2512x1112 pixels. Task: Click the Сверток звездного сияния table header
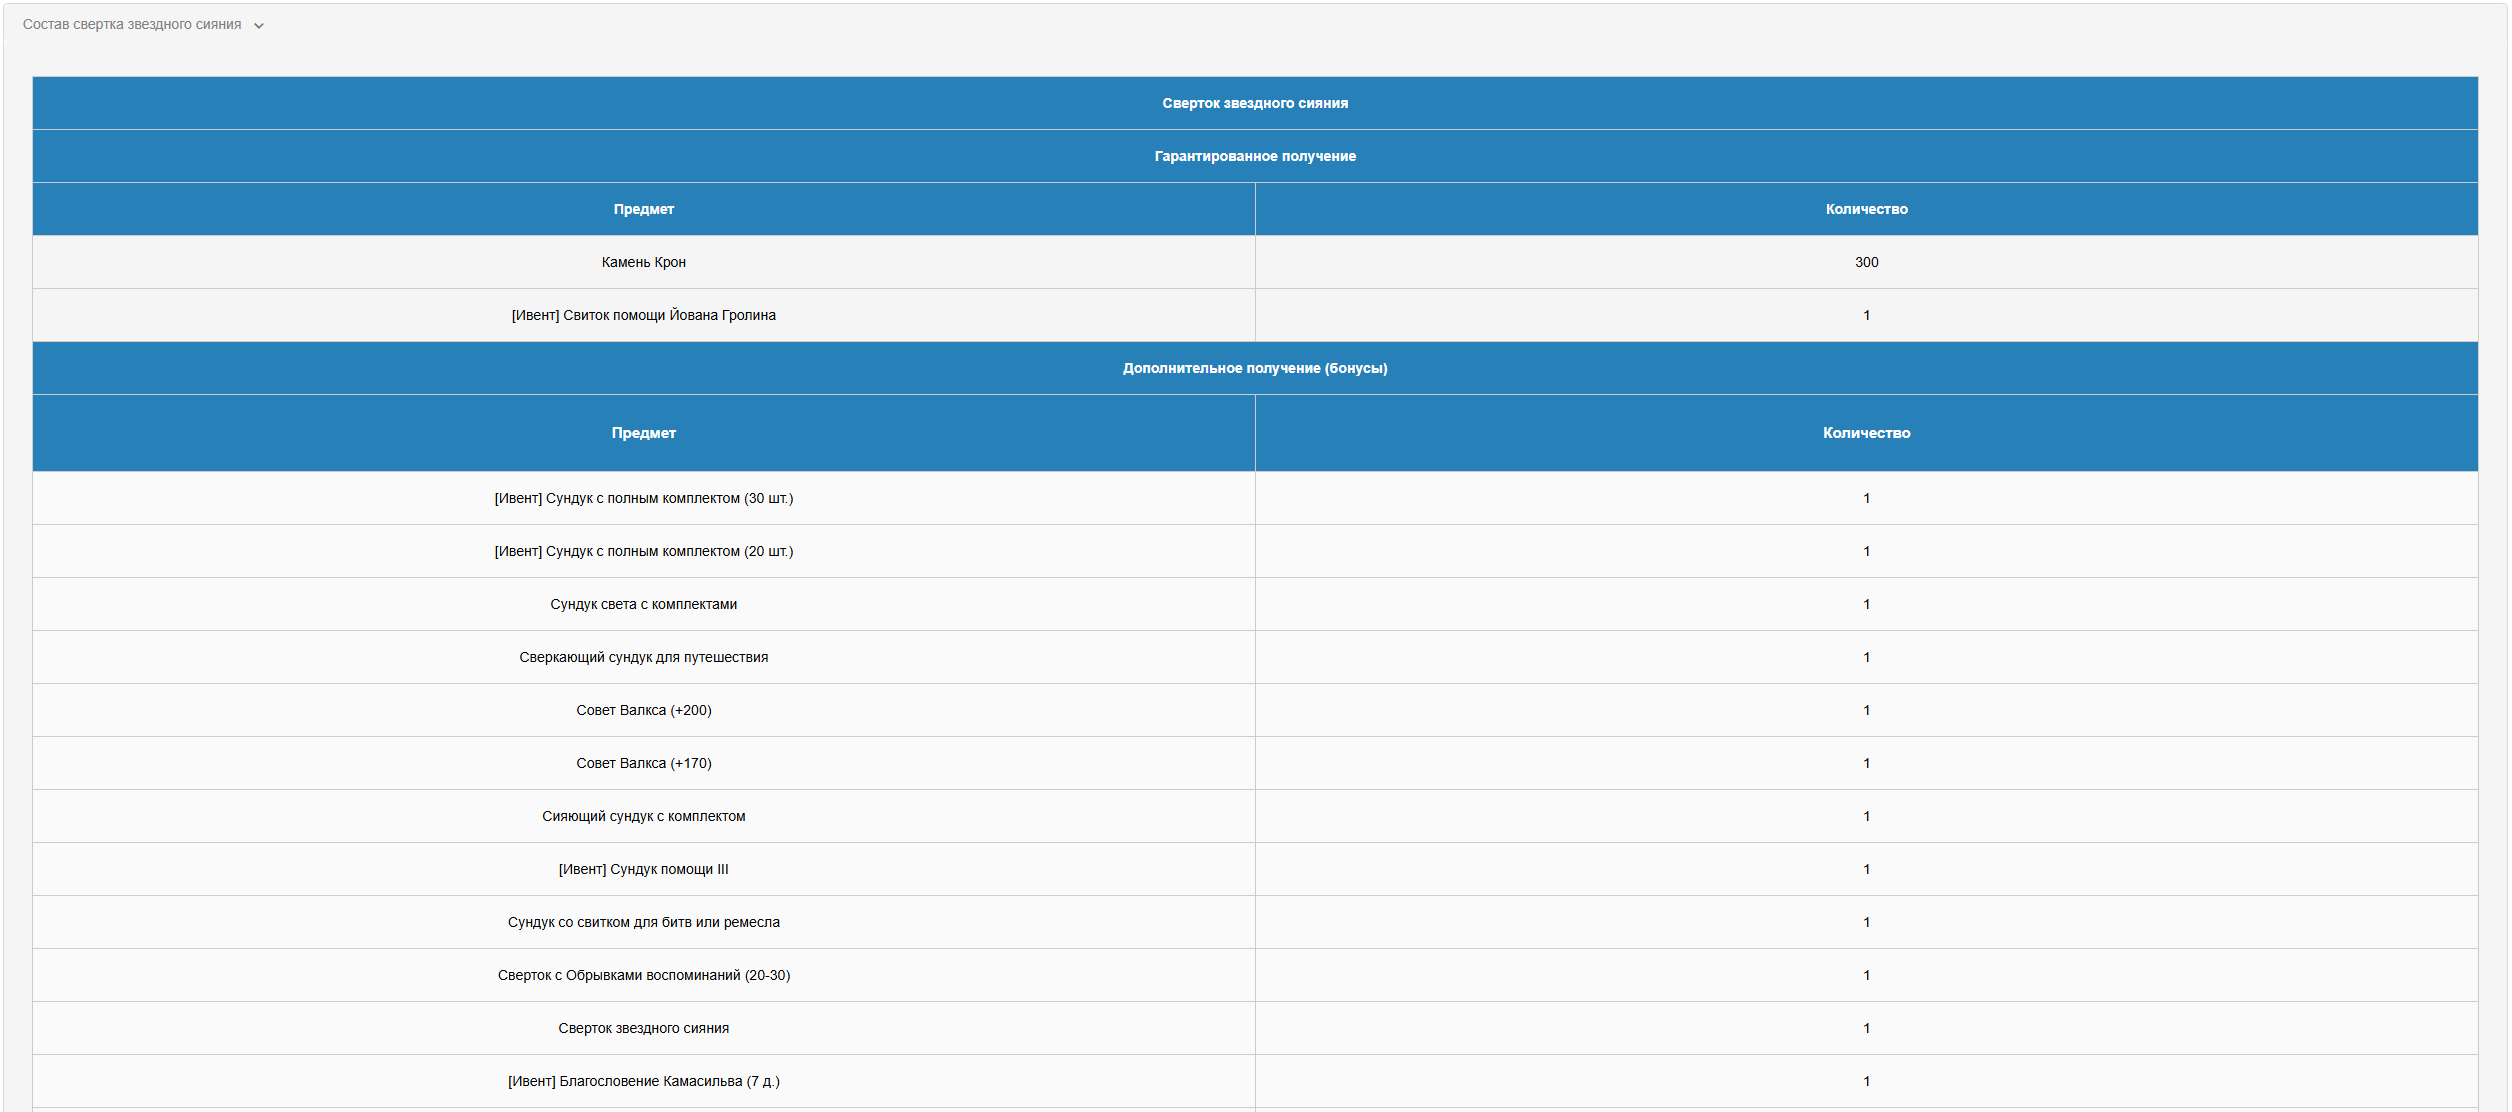(1254, 103)
